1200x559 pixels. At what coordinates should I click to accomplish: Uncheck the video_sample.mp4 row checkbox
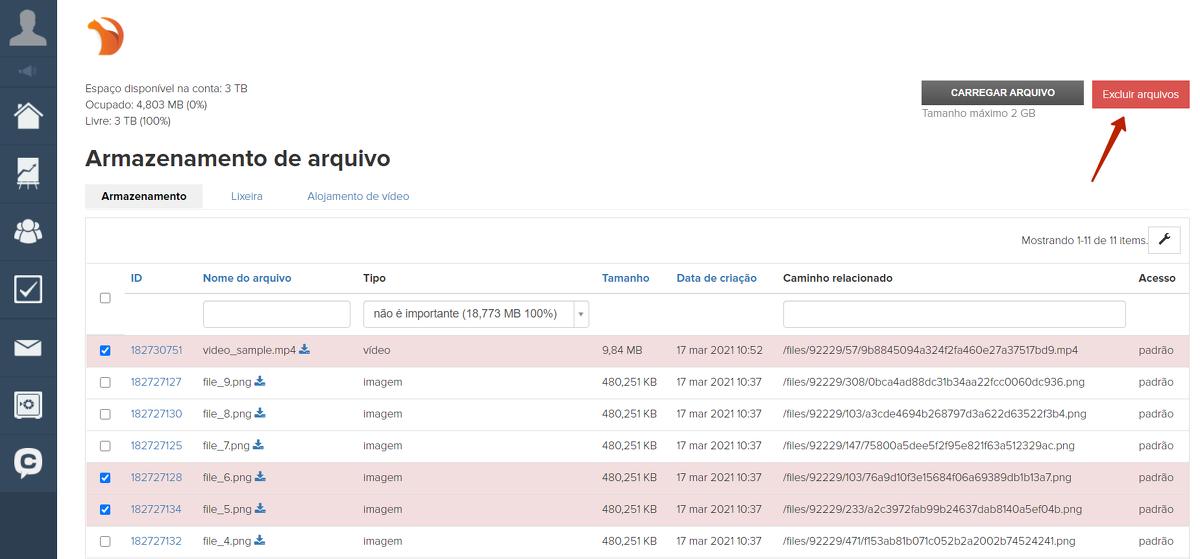click(106, 351)
